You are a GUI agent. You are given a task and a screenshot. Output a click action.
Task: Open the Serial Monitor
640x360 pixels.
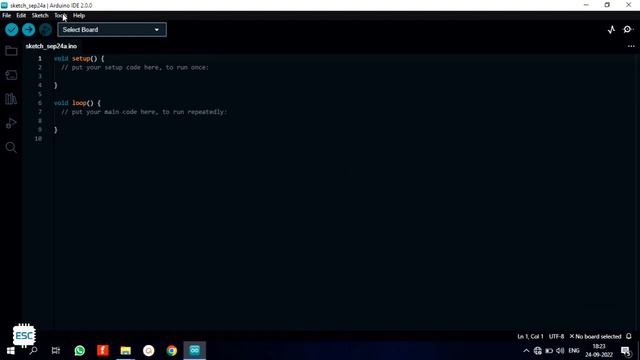pos(628,29)
